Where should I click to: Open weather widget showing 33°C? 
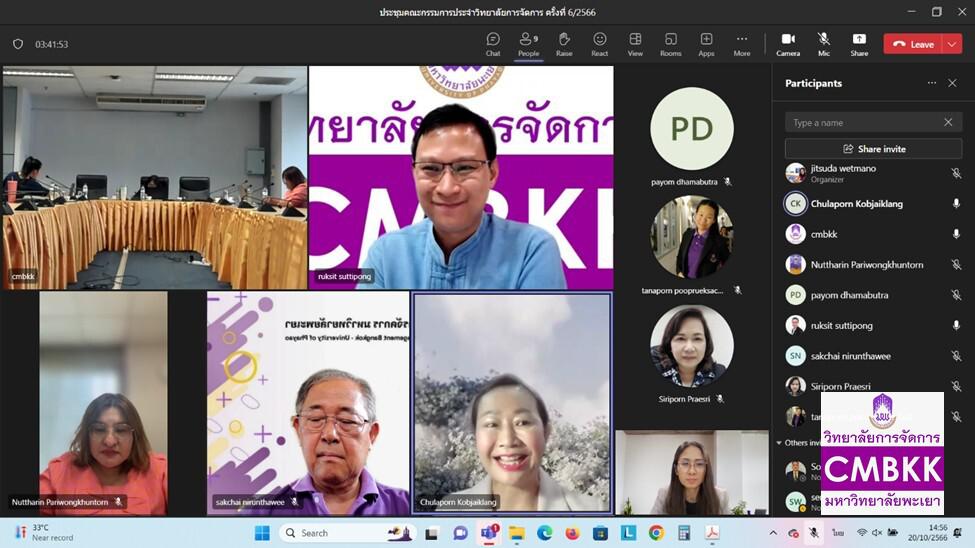pos(44,533)
